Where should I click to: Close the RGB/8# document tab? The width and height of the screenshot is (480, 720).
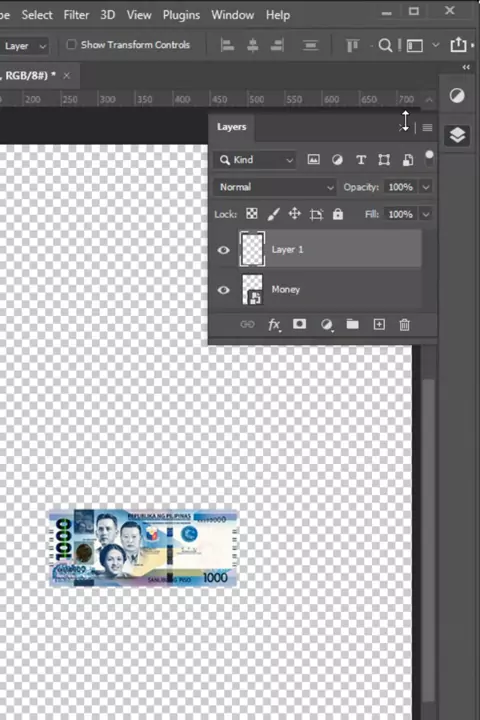67,76
